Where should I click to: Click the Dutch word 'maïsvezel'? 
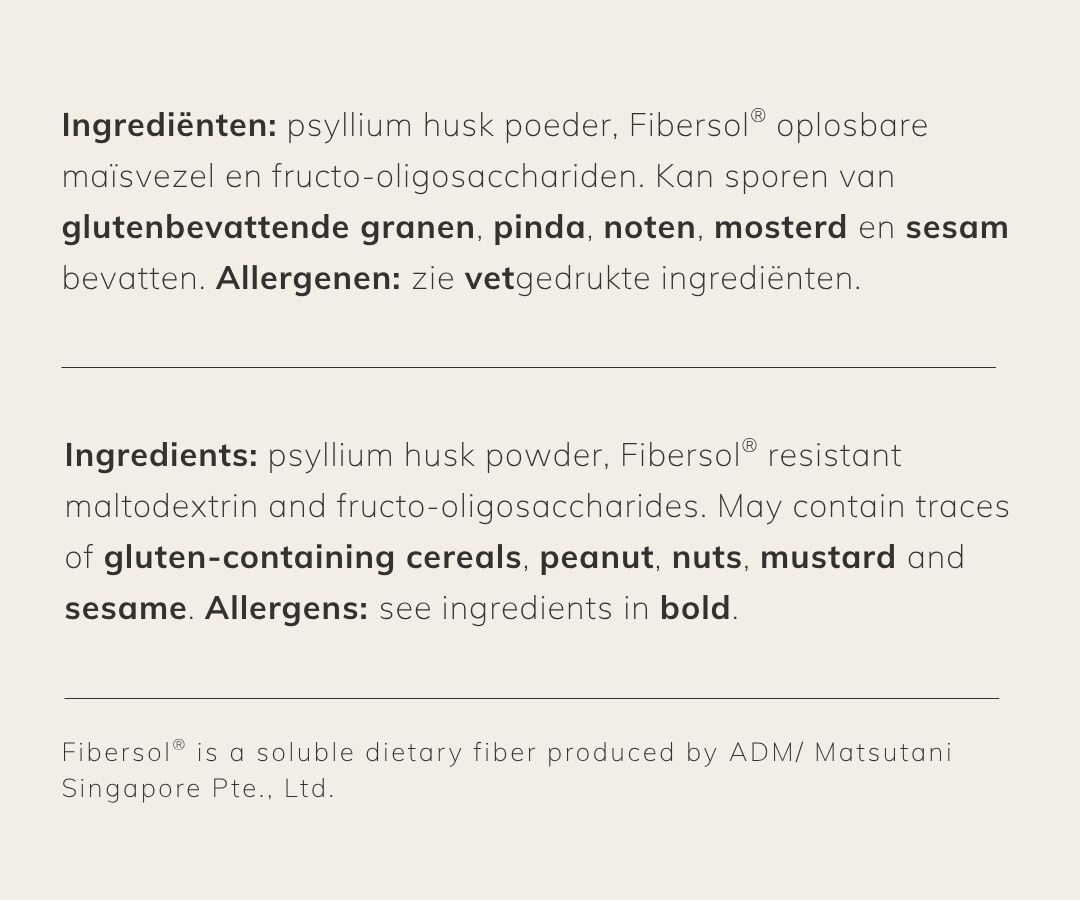pyautogui.click(x=131, y=177)
